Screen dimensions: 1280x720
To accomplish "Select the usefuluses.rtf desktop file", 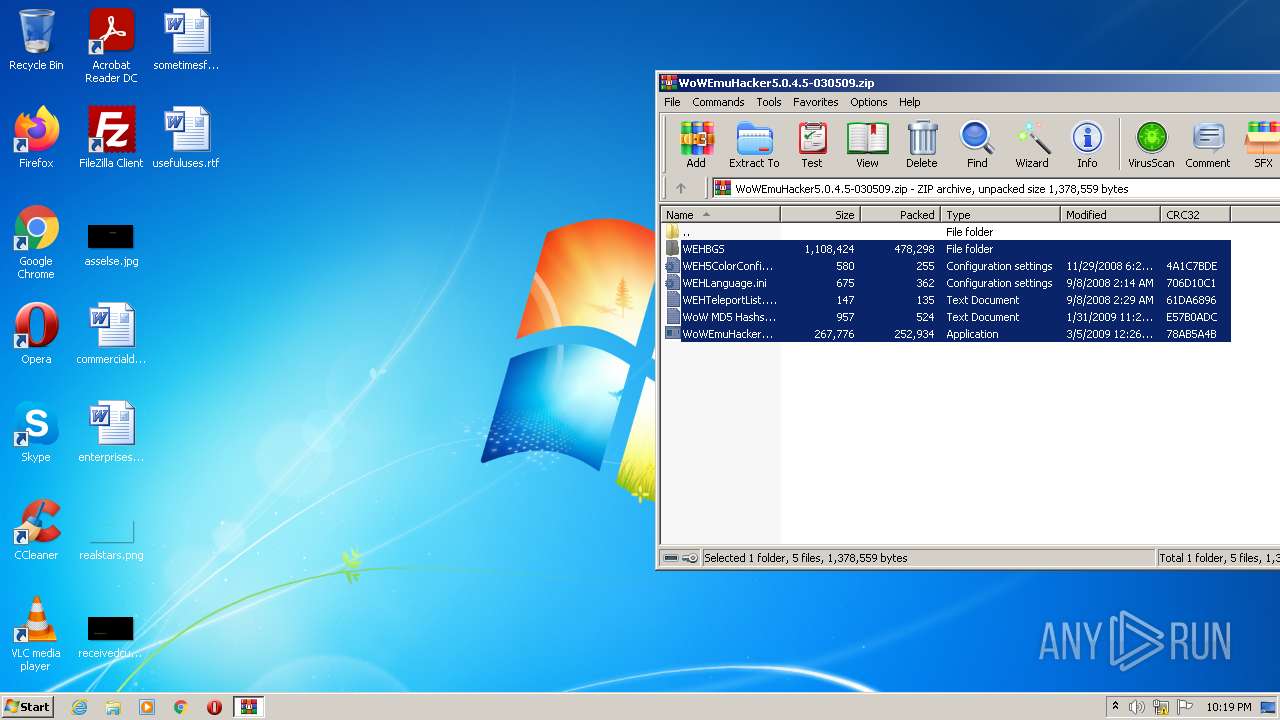I will 186,138.
